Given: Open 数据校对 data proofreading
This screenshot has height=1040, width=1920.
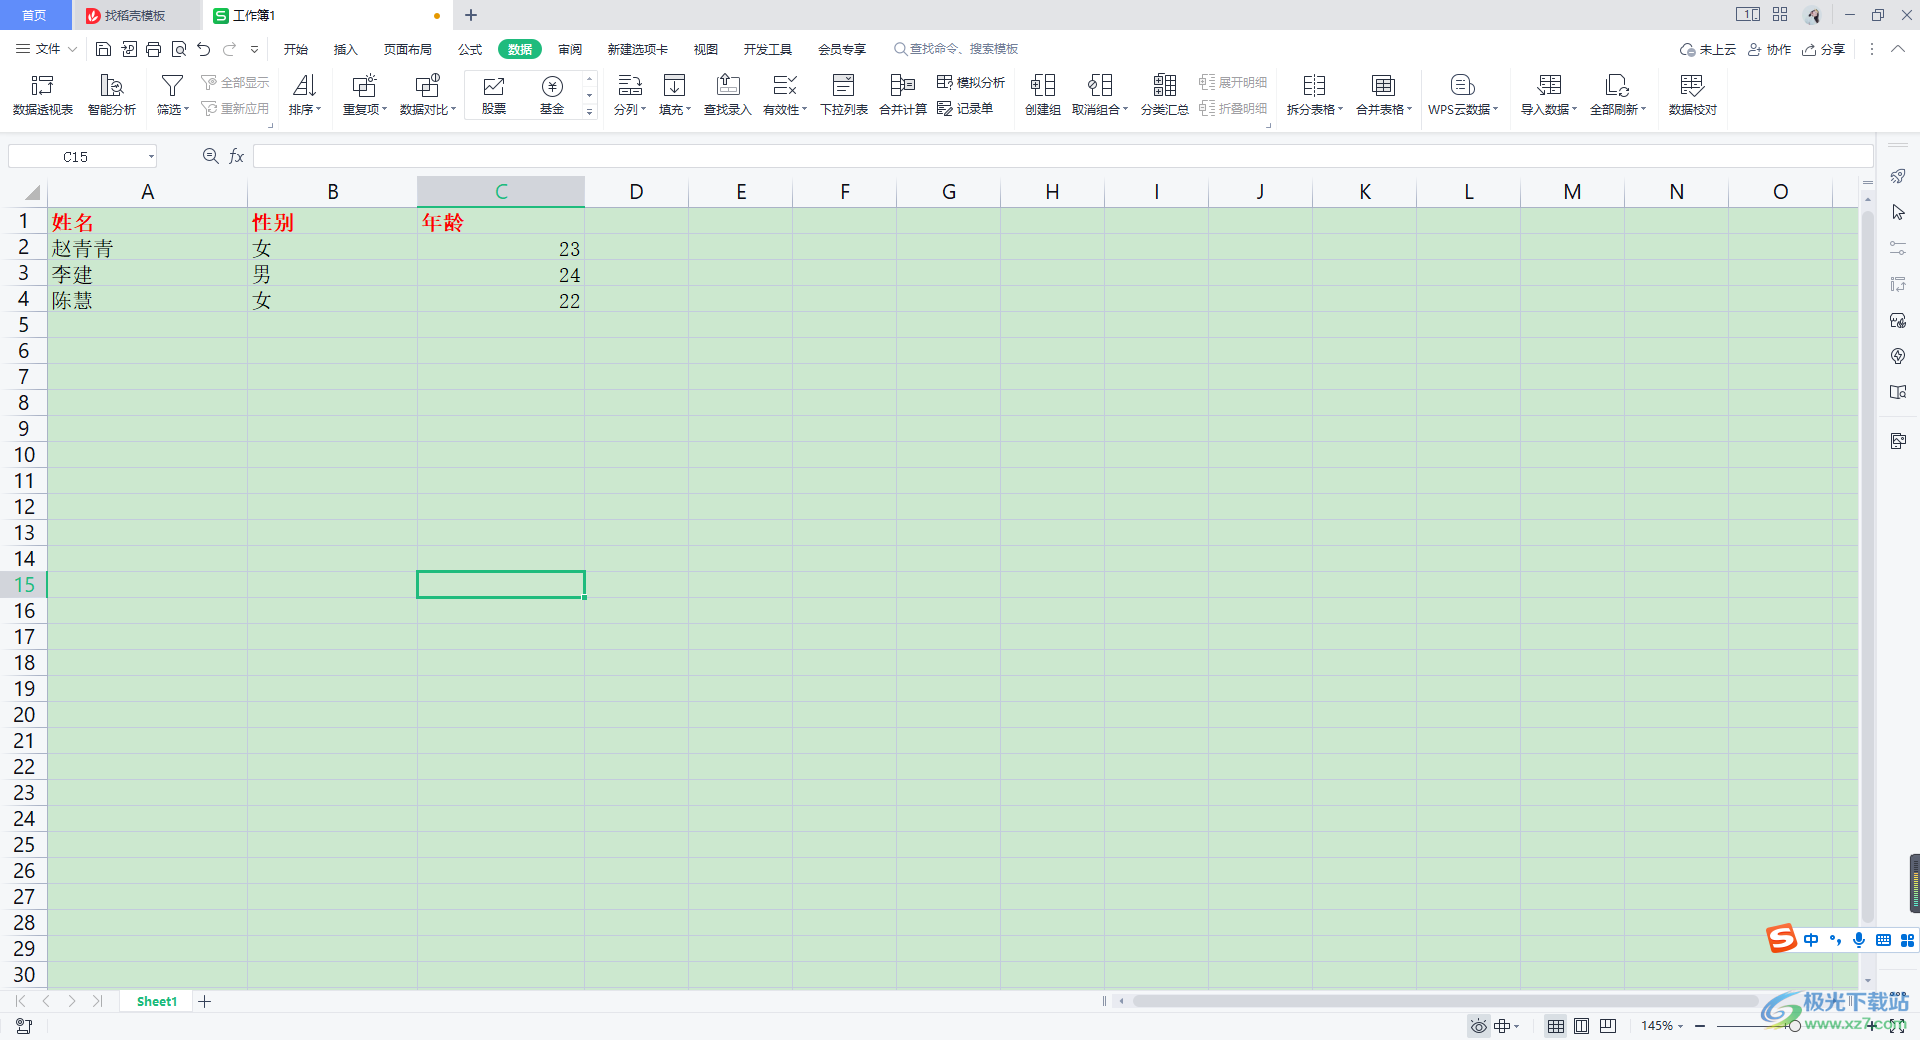Looking at the screenshot, I should (x=1693, y=95).
